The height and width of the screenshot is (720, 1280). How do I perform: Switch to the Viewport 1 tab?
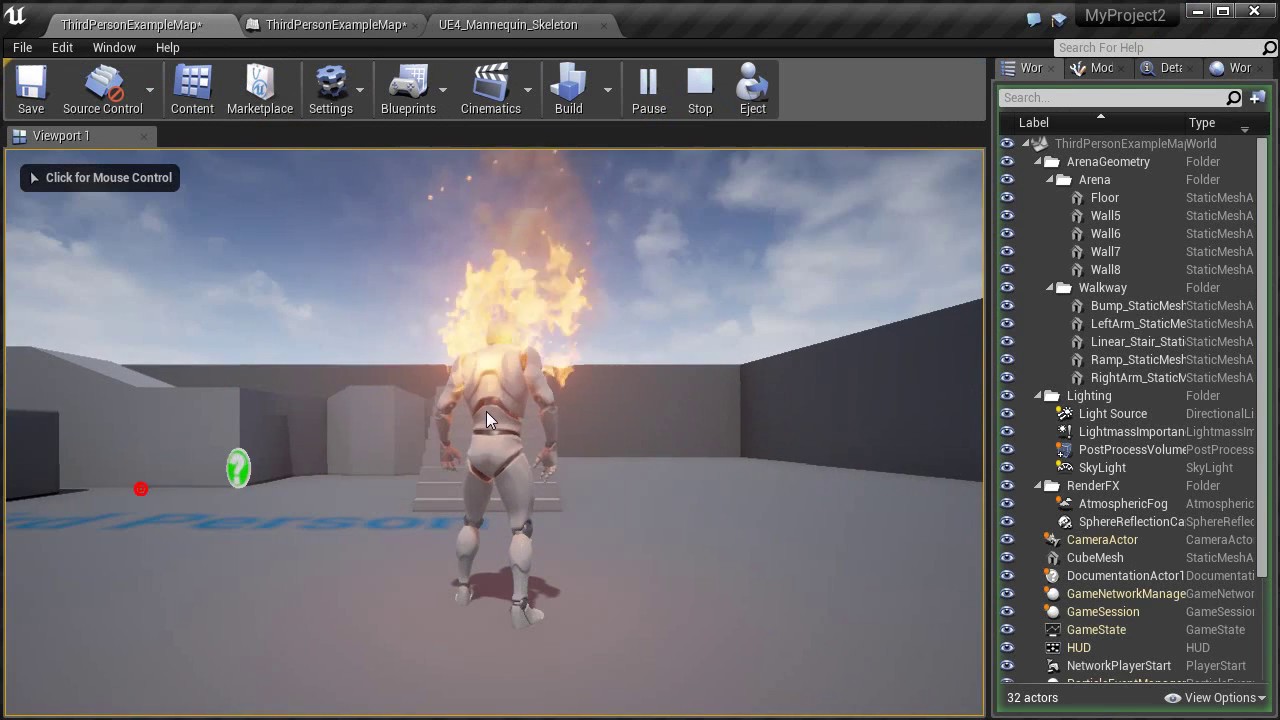[x=60, y=136]
